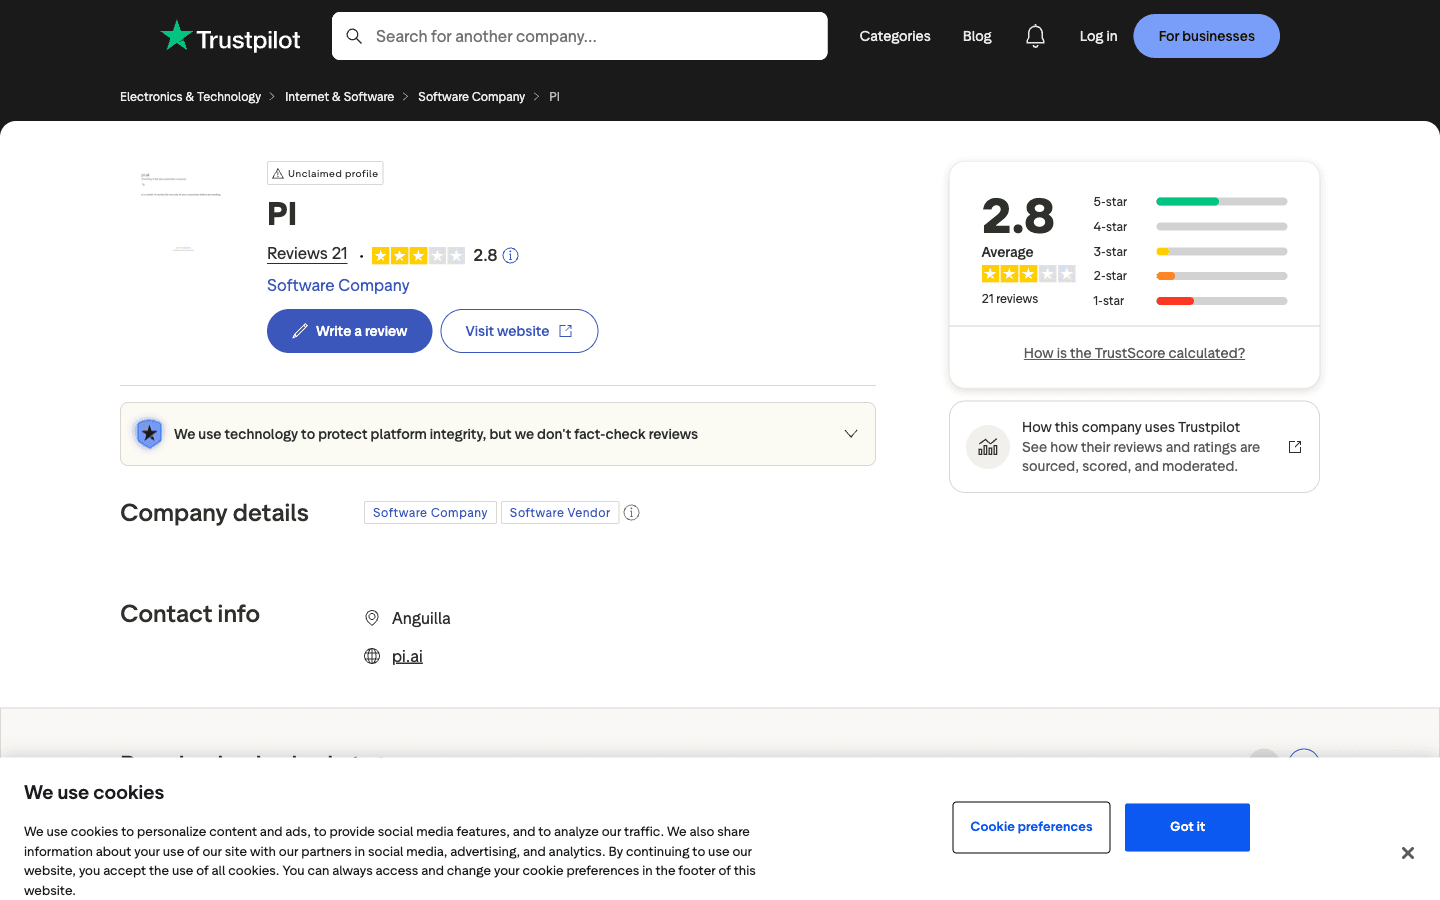The height and width of the screenshot is (900, 1440).
Task: Click the company search input field
Action: (580, 36)
